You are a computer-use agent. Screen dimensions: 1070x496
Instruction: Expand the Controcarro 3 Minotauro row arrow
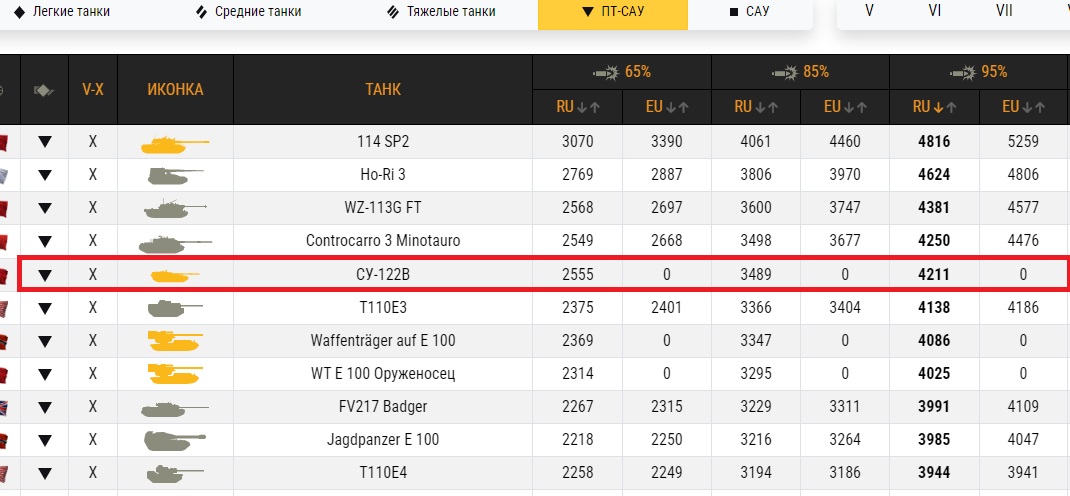pyautogui.click(x=44, y=242)
